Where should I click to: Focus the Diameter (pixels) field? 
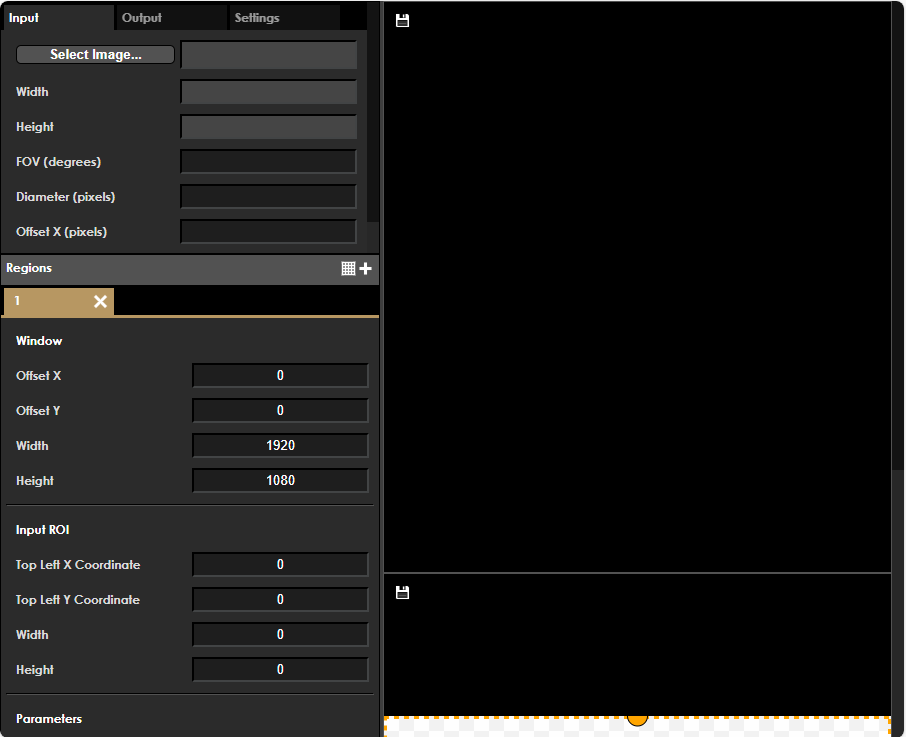pyautogui.click(x=268, y=197)
